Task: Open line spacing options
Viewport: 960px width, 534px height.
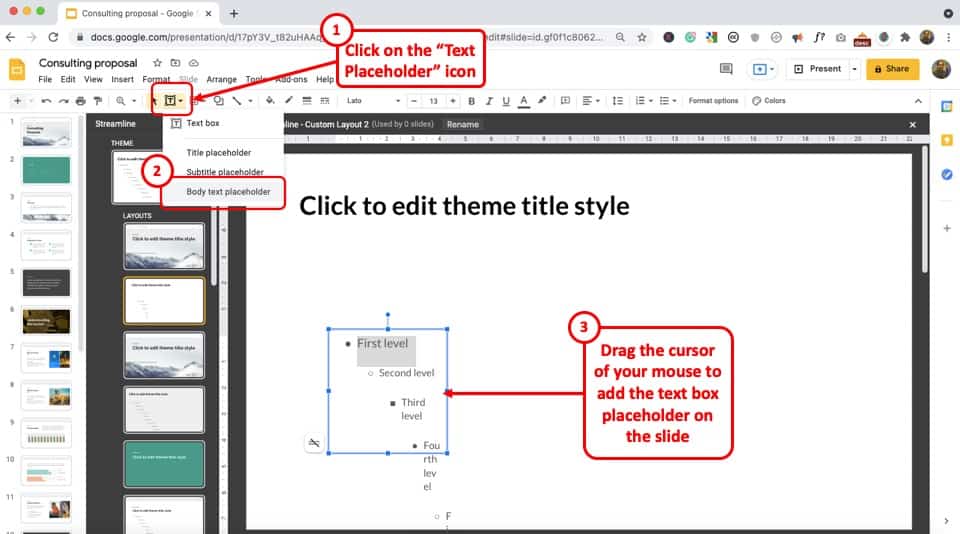Action: [x=618, y=100]
